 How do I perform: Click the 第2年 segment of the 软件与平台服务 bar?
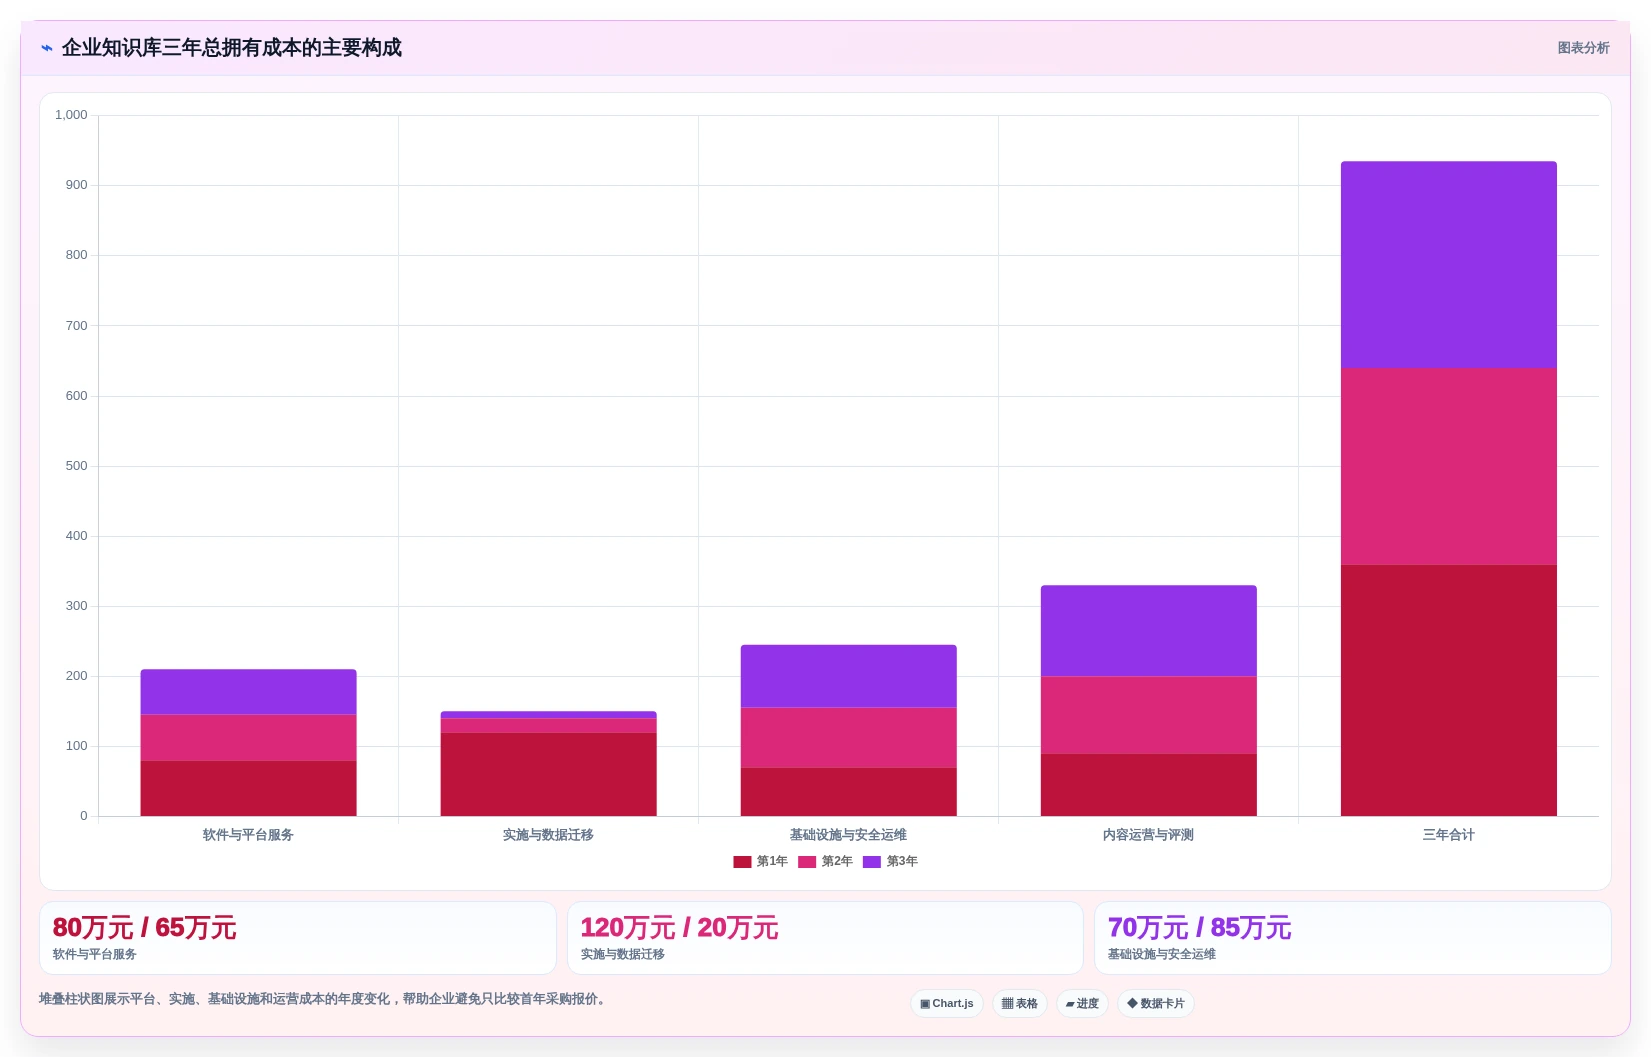pyautogui.click(x=248, y=738)
